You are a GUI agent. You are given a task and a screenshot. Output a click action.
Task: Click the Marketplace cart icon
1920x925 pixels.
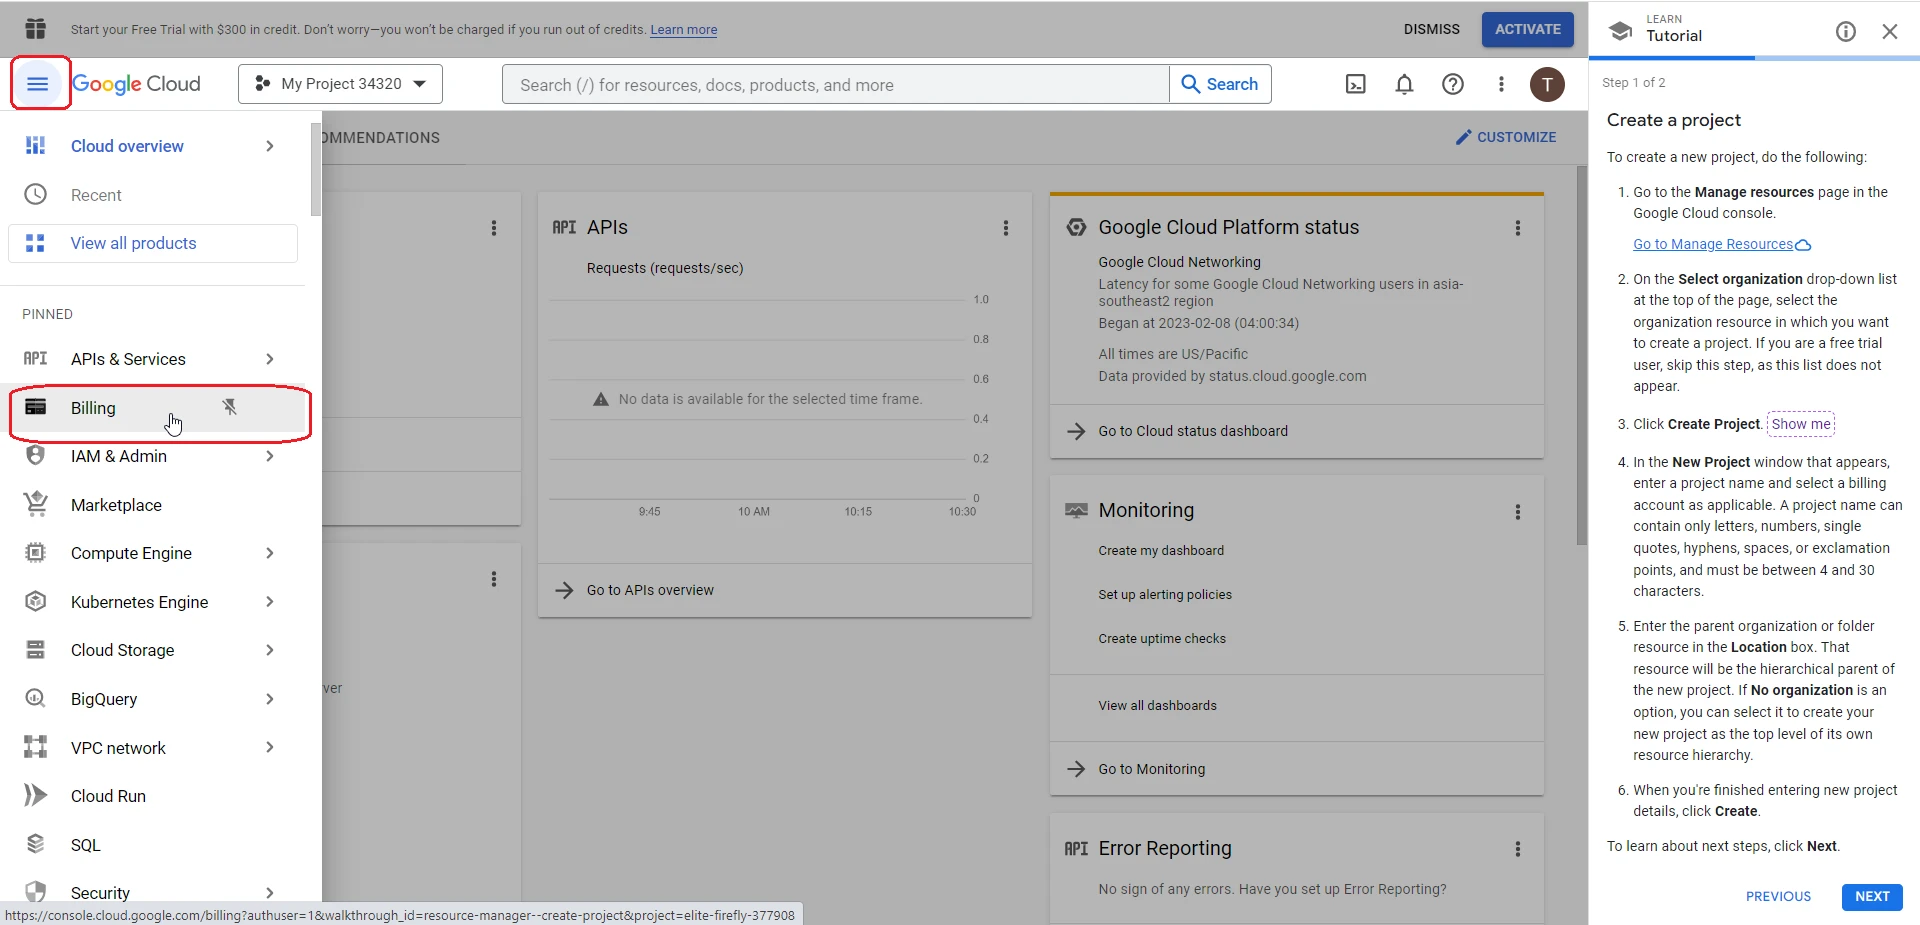click(36, 504)
